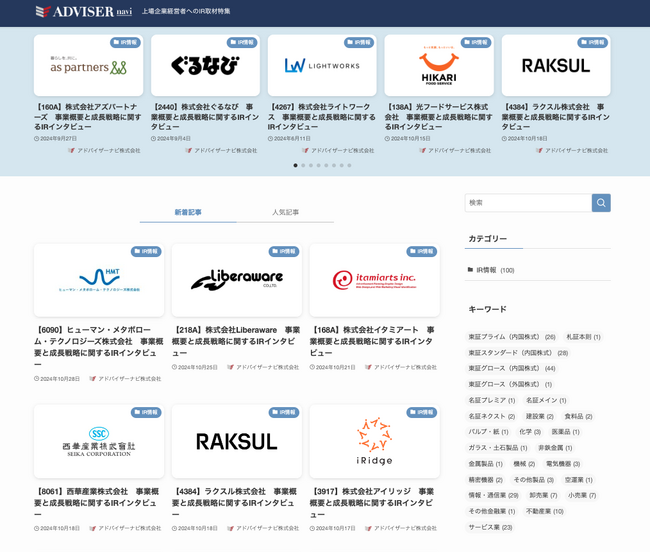Image resolution: width=650 pixels, height=552 pixels.
Task: Select the 小売業 keyword tag
Action: pos(582,495)
